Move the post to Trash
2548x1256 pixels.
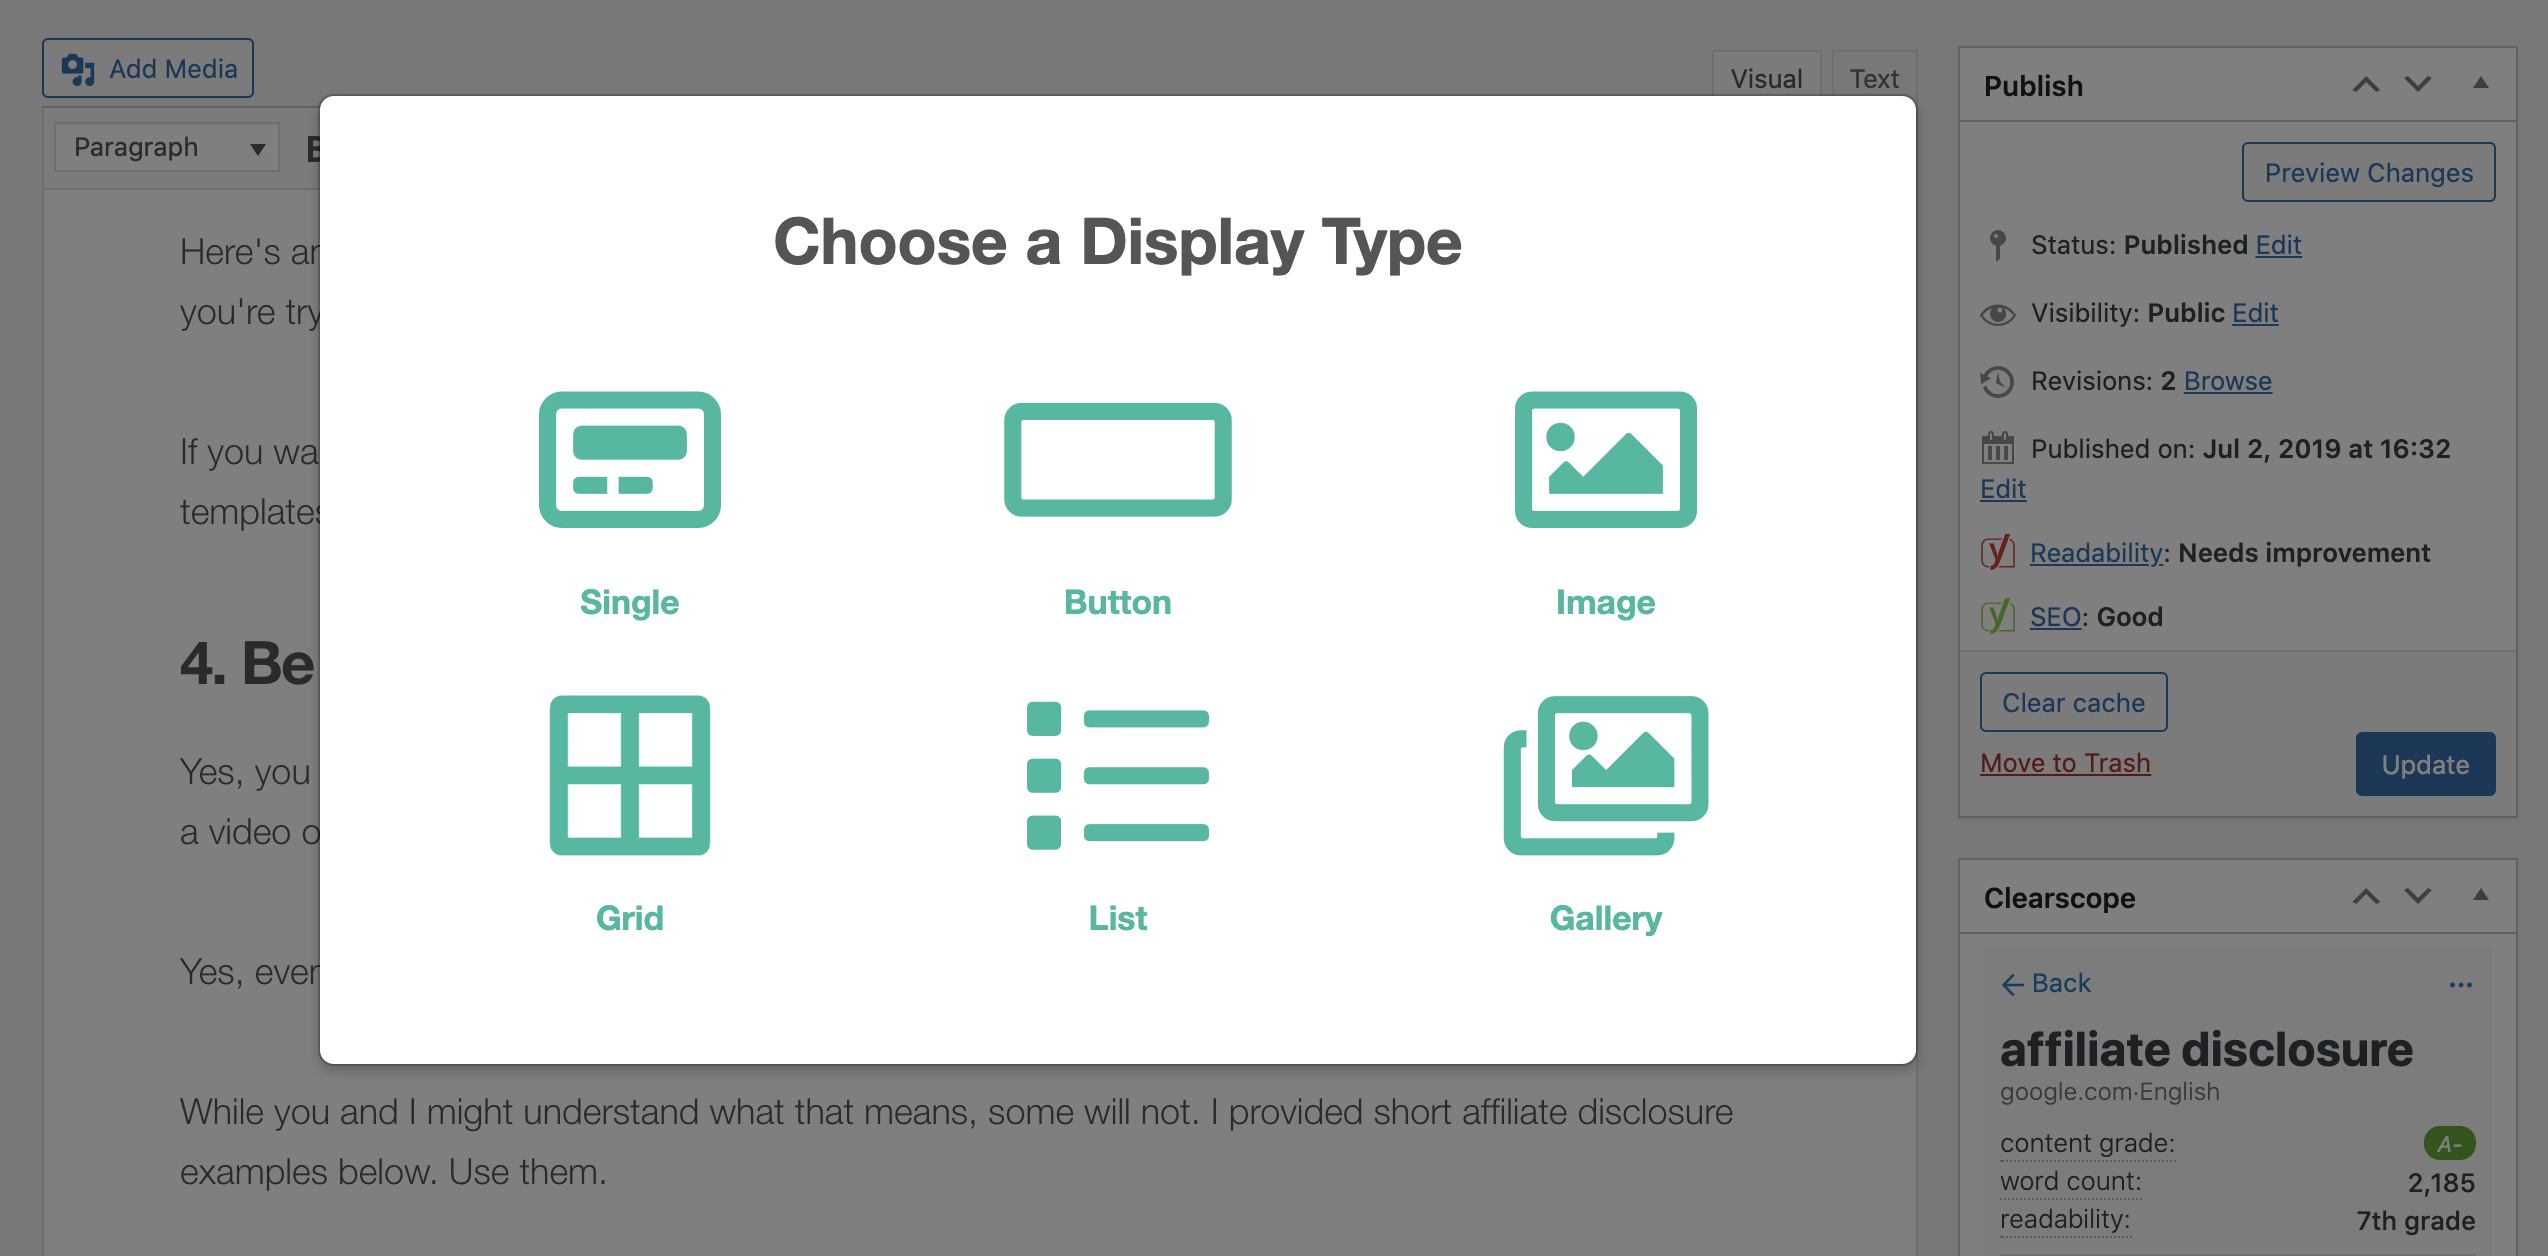[x=2065, y=763]
